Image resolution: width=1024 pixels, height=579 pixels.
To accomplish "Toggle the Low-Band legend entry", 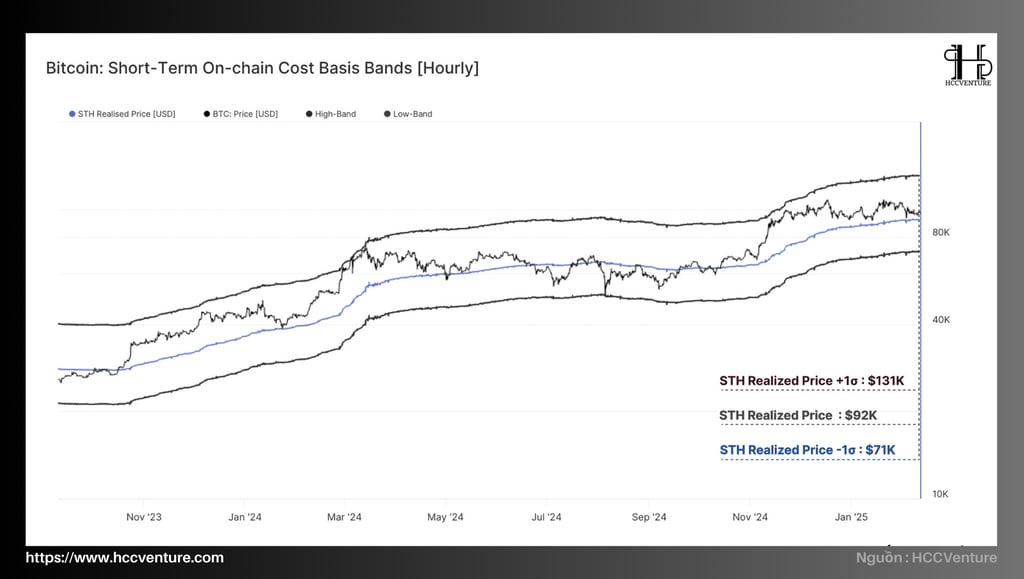I will (408, 114).
